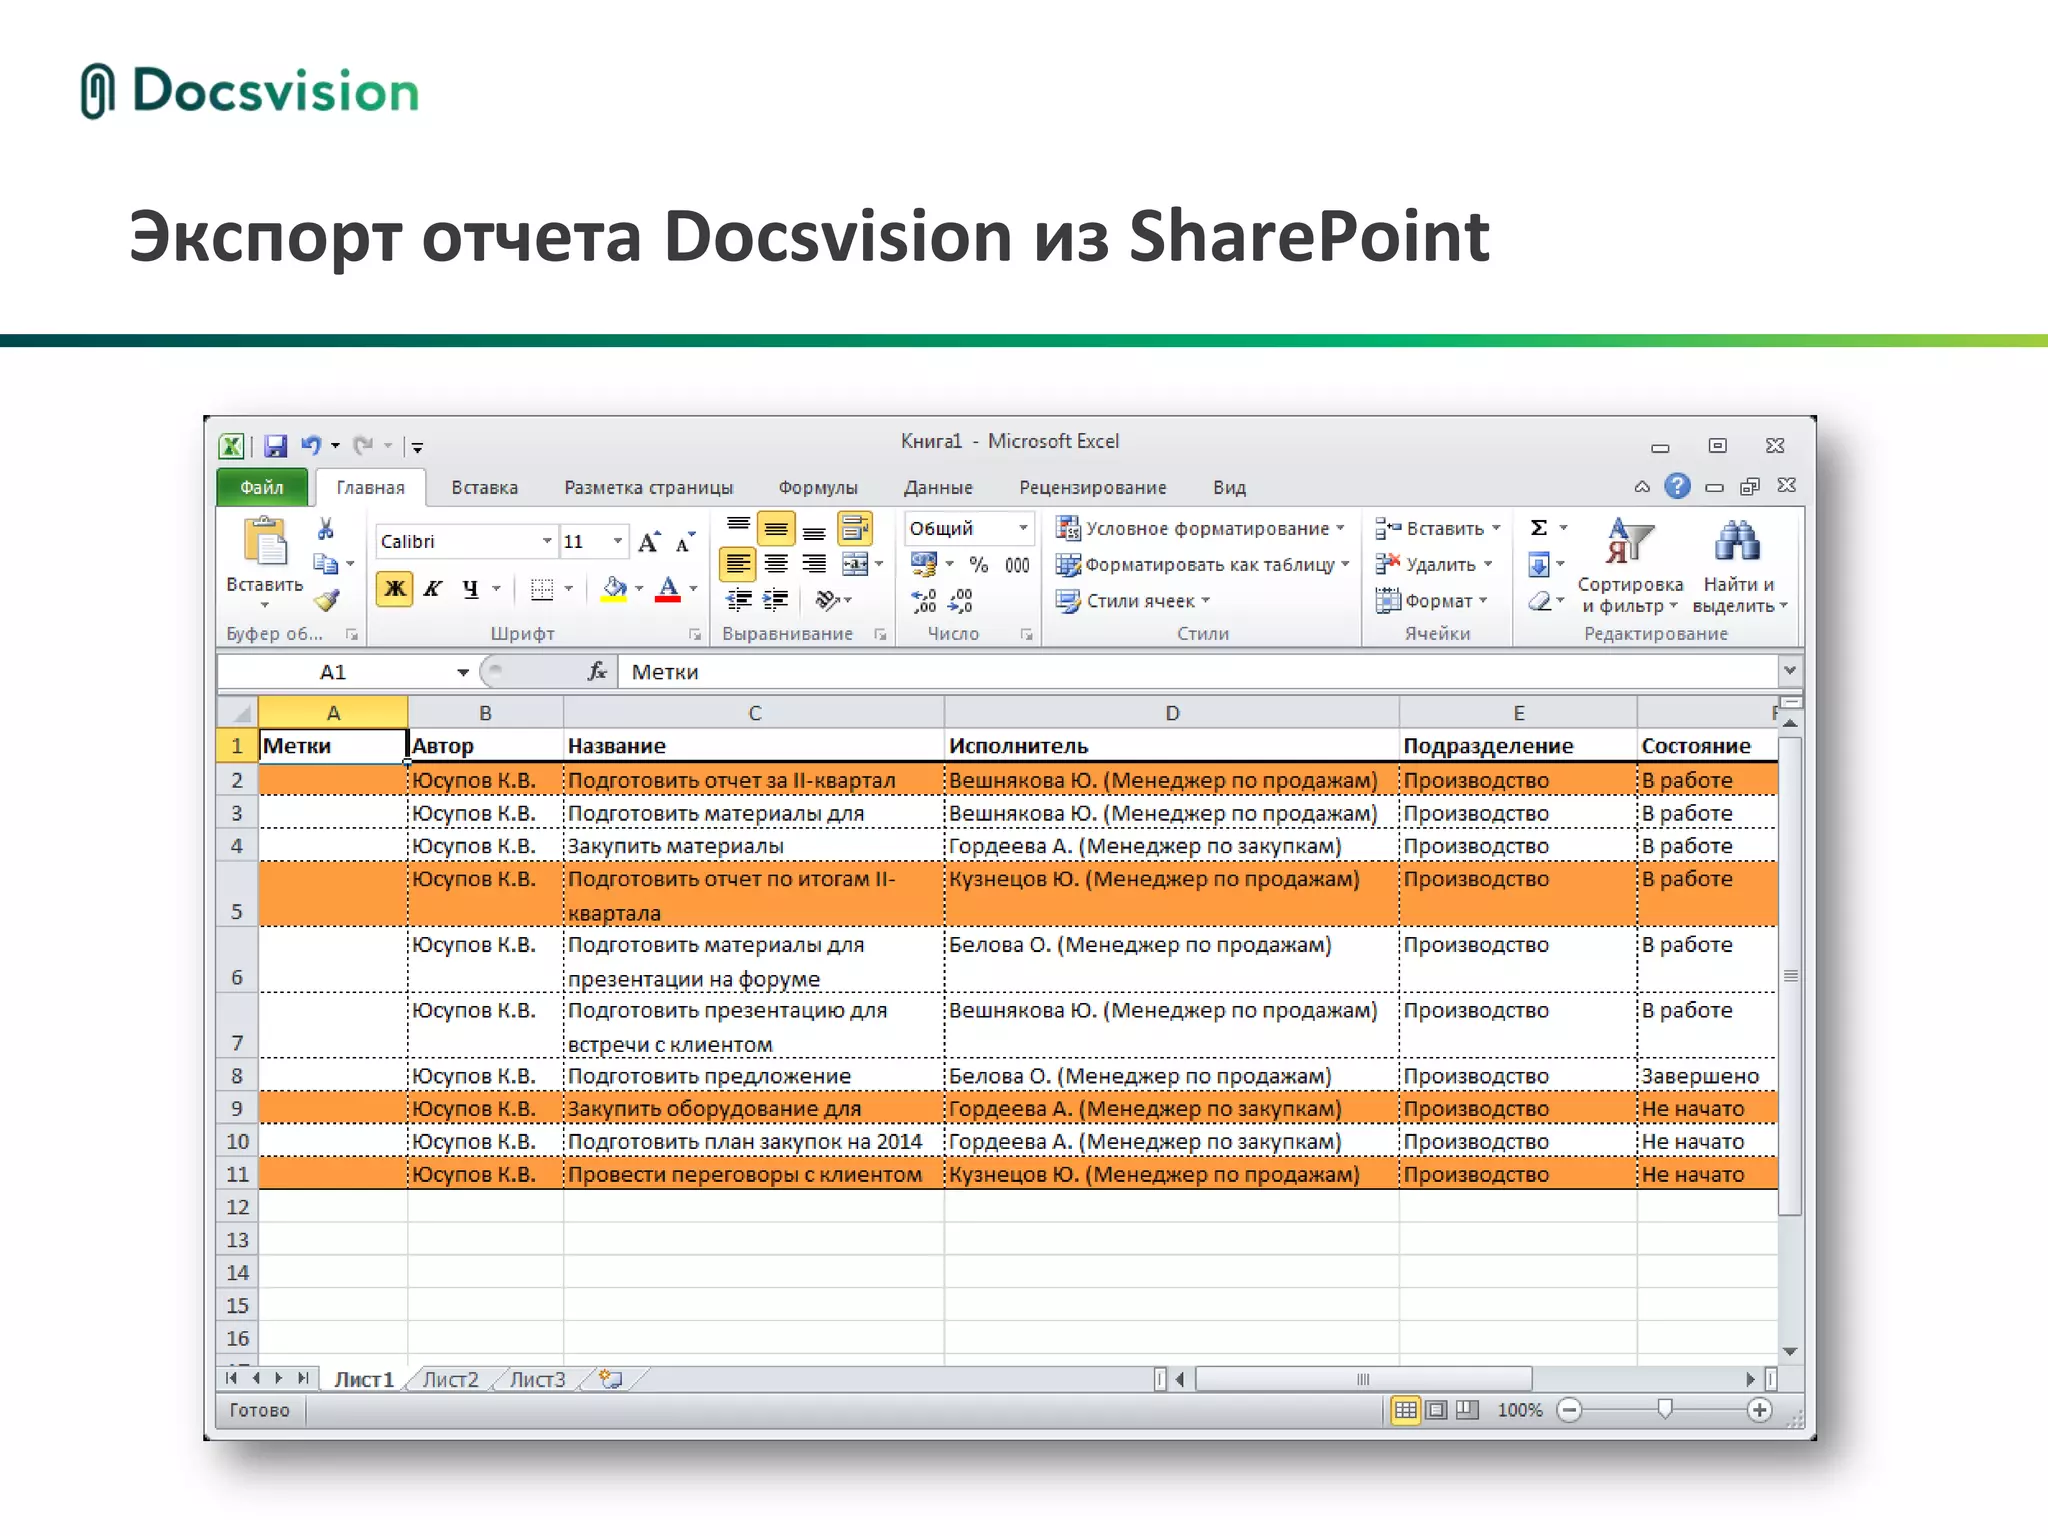Screen dimensions: 2048x1536
Task: Open the Calibri font name dropdown
Action: tap(547, 541)
